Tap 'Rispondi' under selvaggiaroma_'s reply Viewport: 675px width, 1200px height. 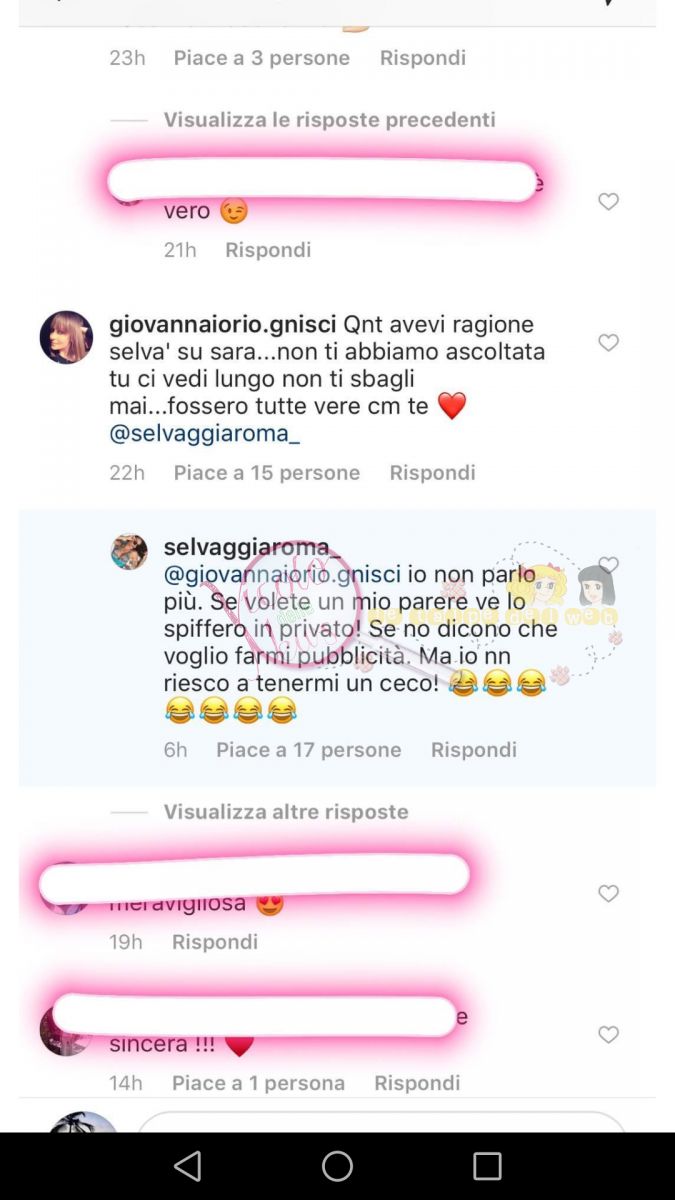pyautogui.click(x=474, y=750)
